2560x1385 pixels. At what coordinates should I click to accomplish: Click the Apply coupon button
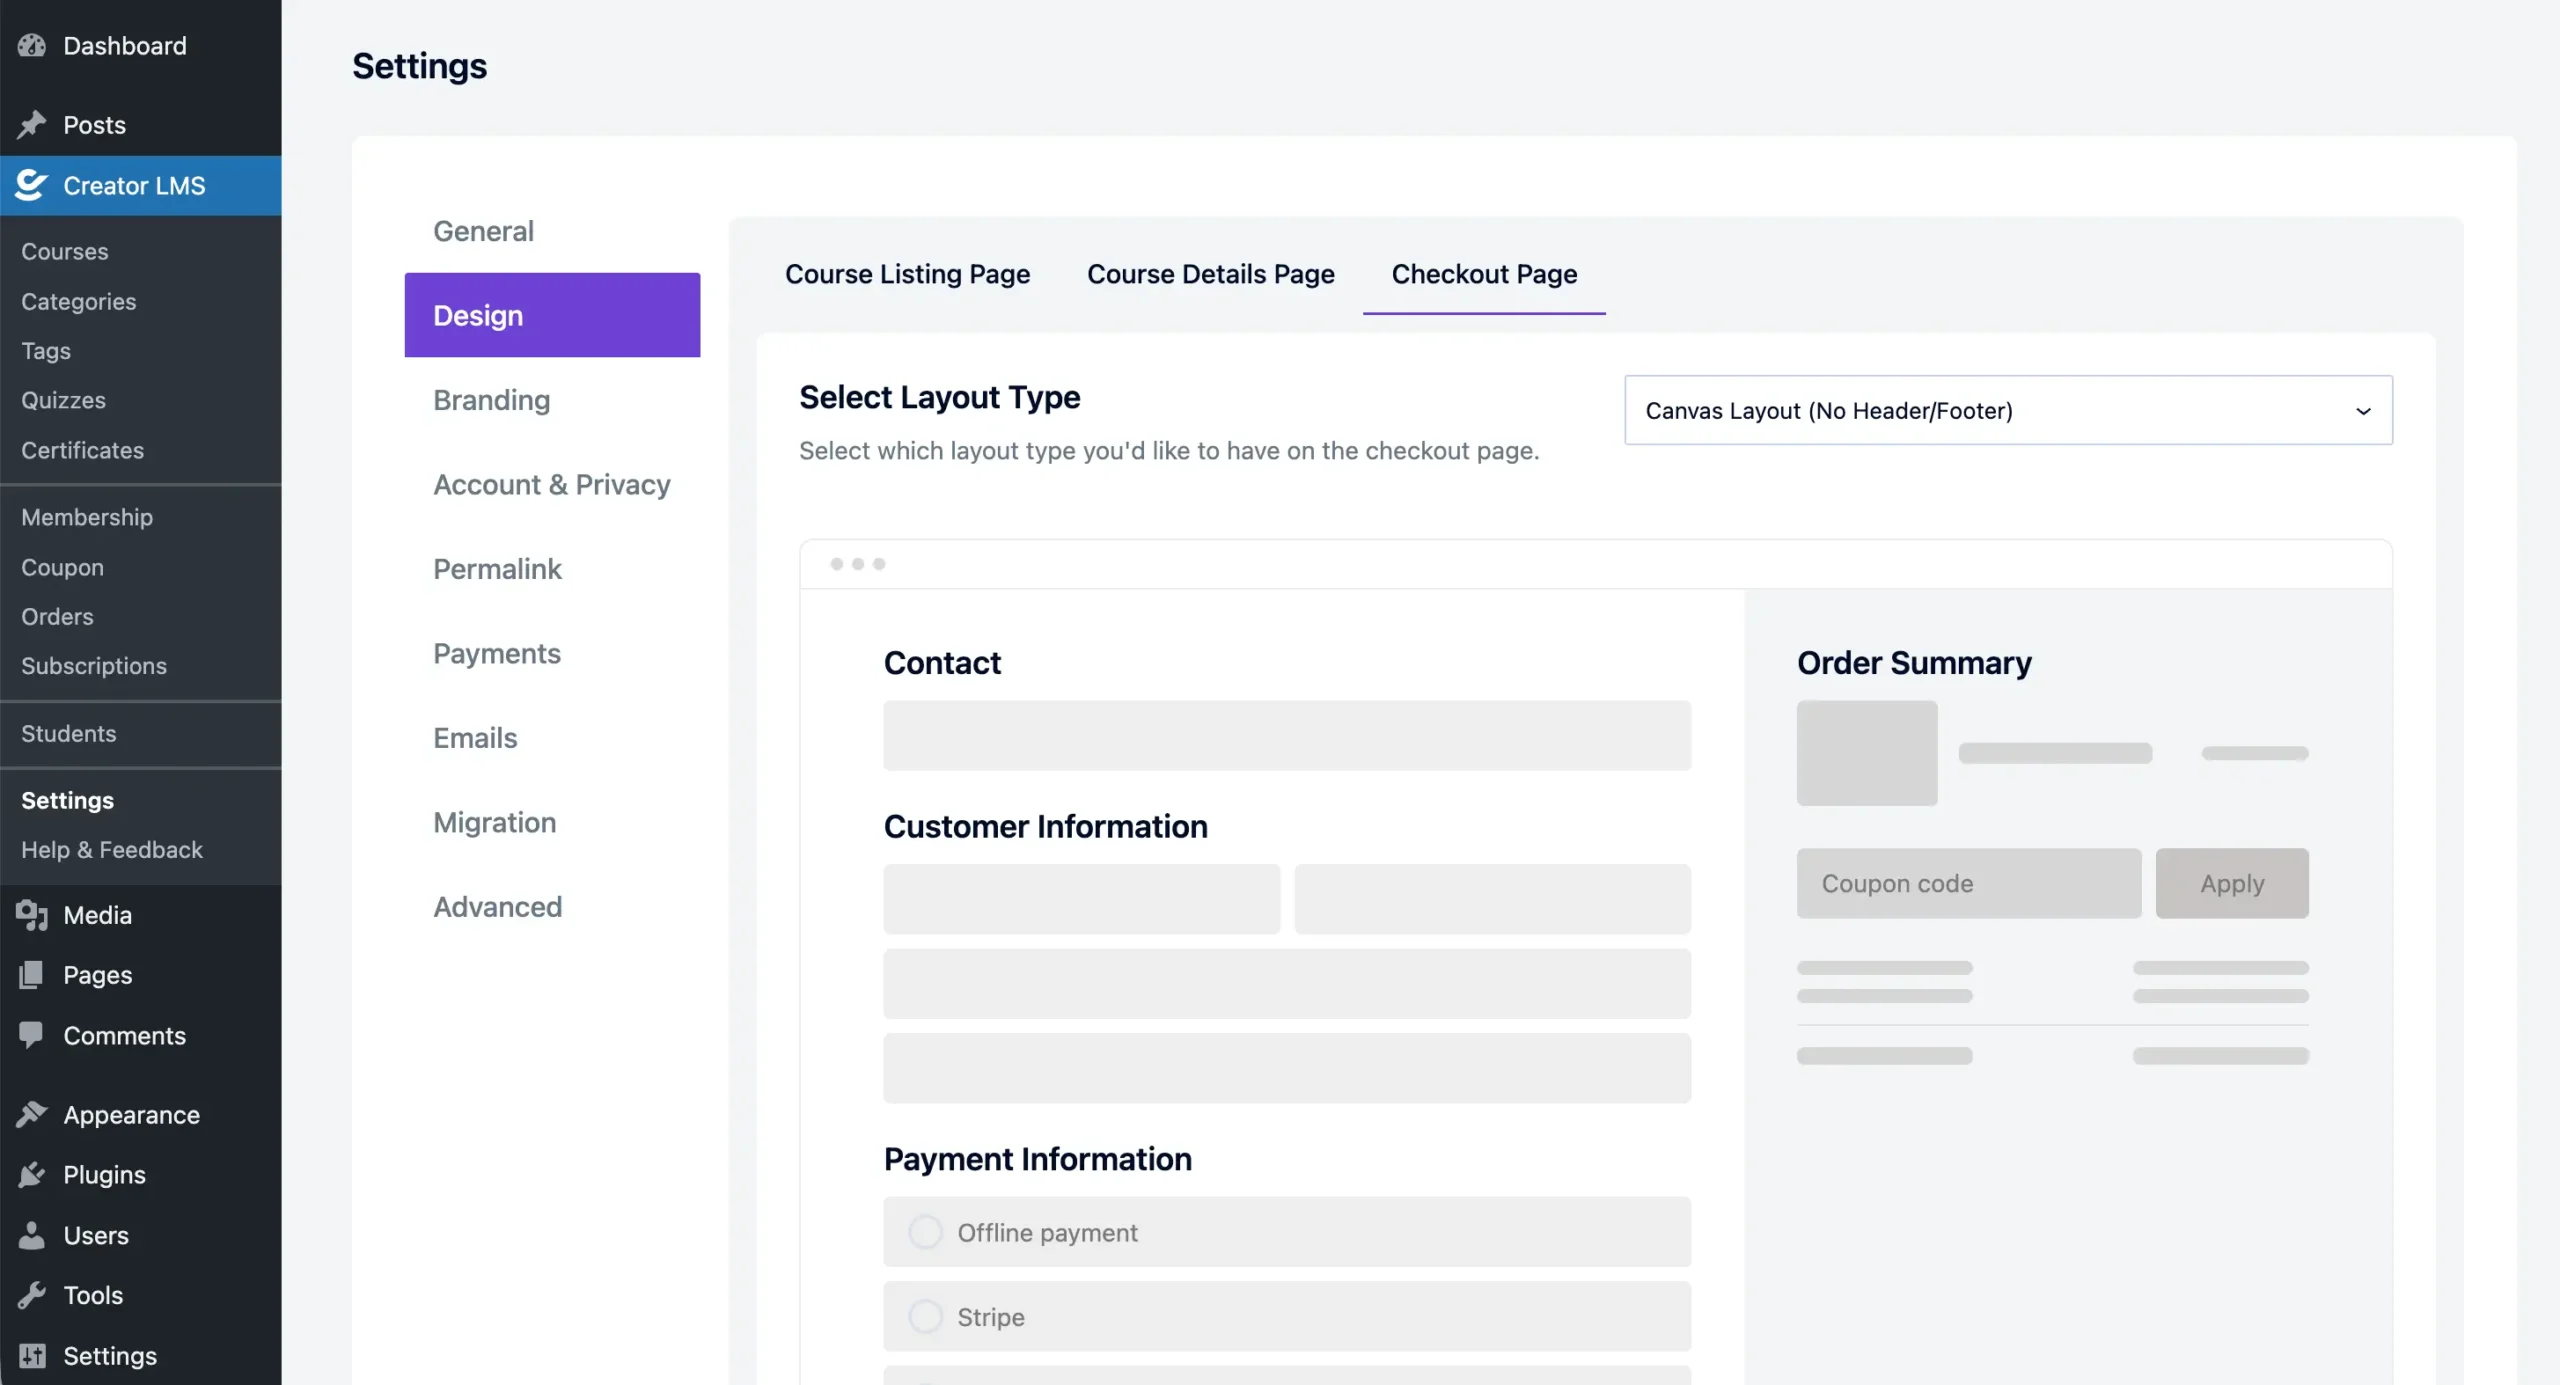click(2232, 883)
